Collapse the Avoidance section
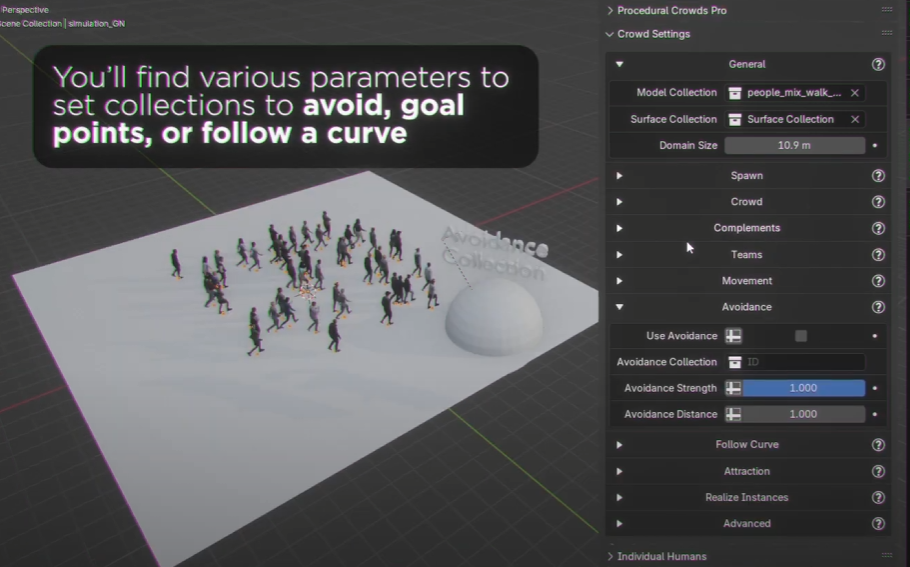Image resolution: width=910 pixels, height=567 pixels. click(746, 307)
